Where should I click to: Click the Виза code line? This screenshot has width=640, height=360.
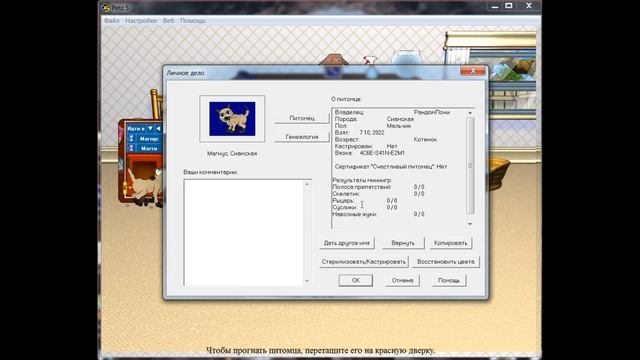pos(369,153)
